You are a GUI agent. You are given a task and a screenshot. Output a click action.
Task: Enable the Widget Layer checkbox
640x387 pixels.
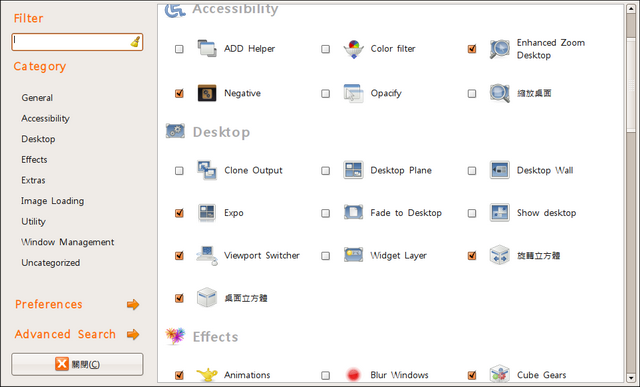[x=325, y=256]
